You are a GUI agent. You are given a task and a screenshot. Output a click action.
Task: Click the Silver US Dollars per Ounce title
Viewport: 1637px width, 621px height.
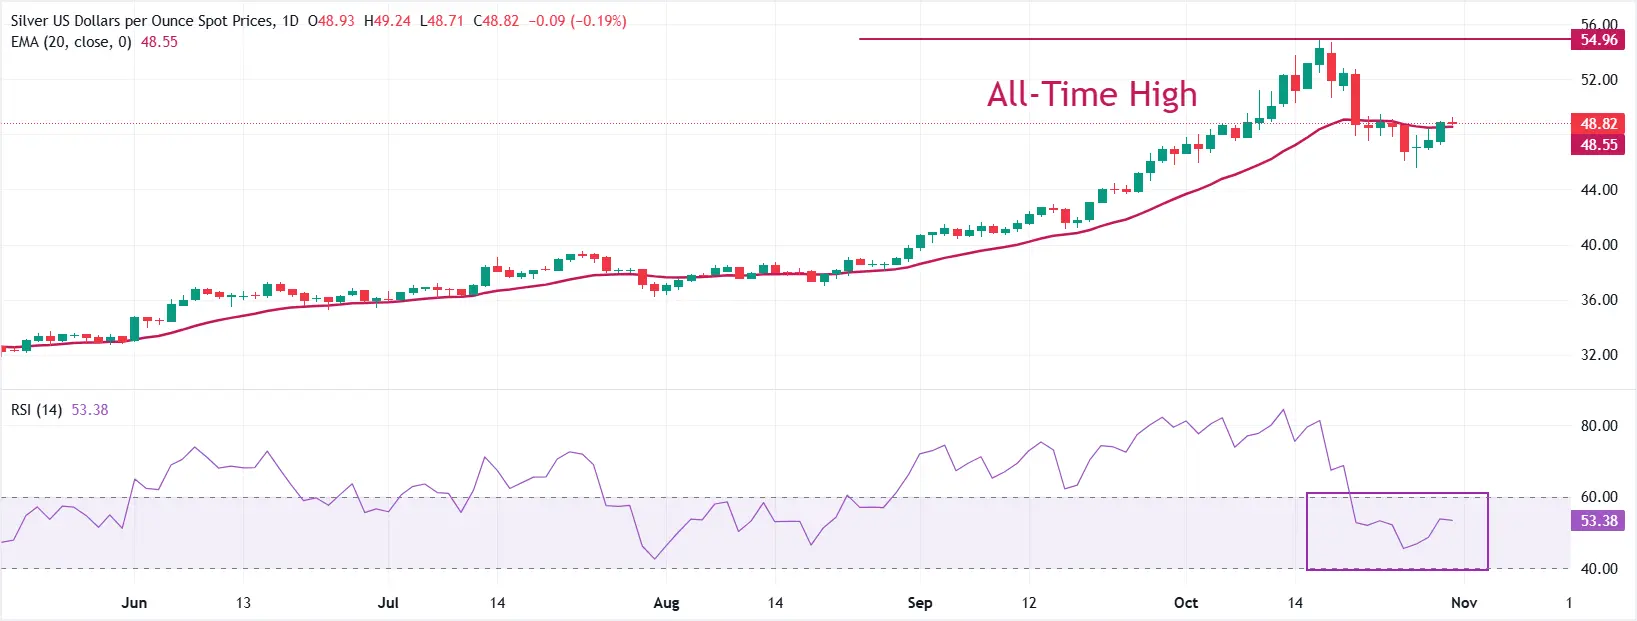(140, 21)
